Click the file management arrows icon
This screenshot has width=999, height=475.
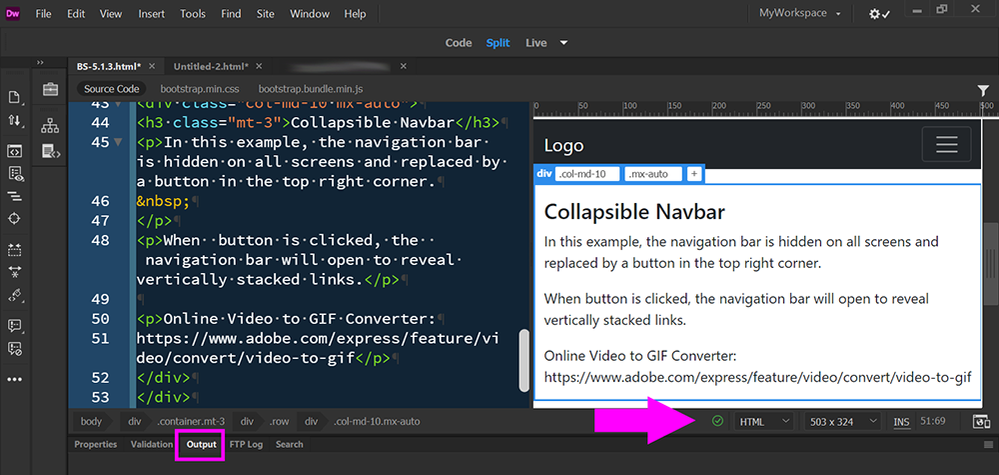[x=15, y=120]
